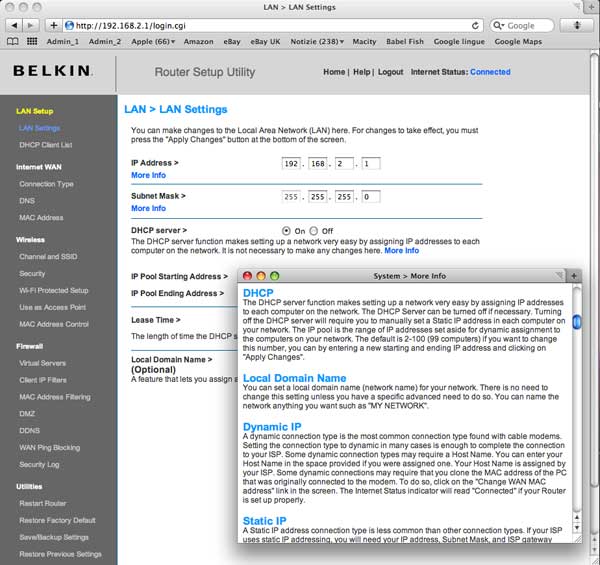Open the Google Maps bookmark
Image resolution: width=600 pixels, height=565 pixels.
518,41
